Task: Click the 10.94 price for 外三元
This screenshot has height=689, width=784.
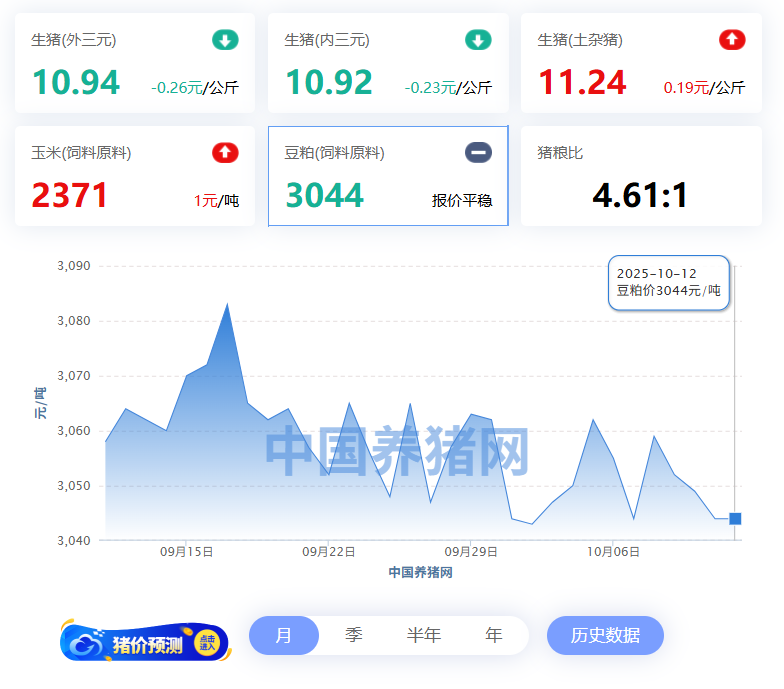Action: pyautogui.click(x=76, y=82)
